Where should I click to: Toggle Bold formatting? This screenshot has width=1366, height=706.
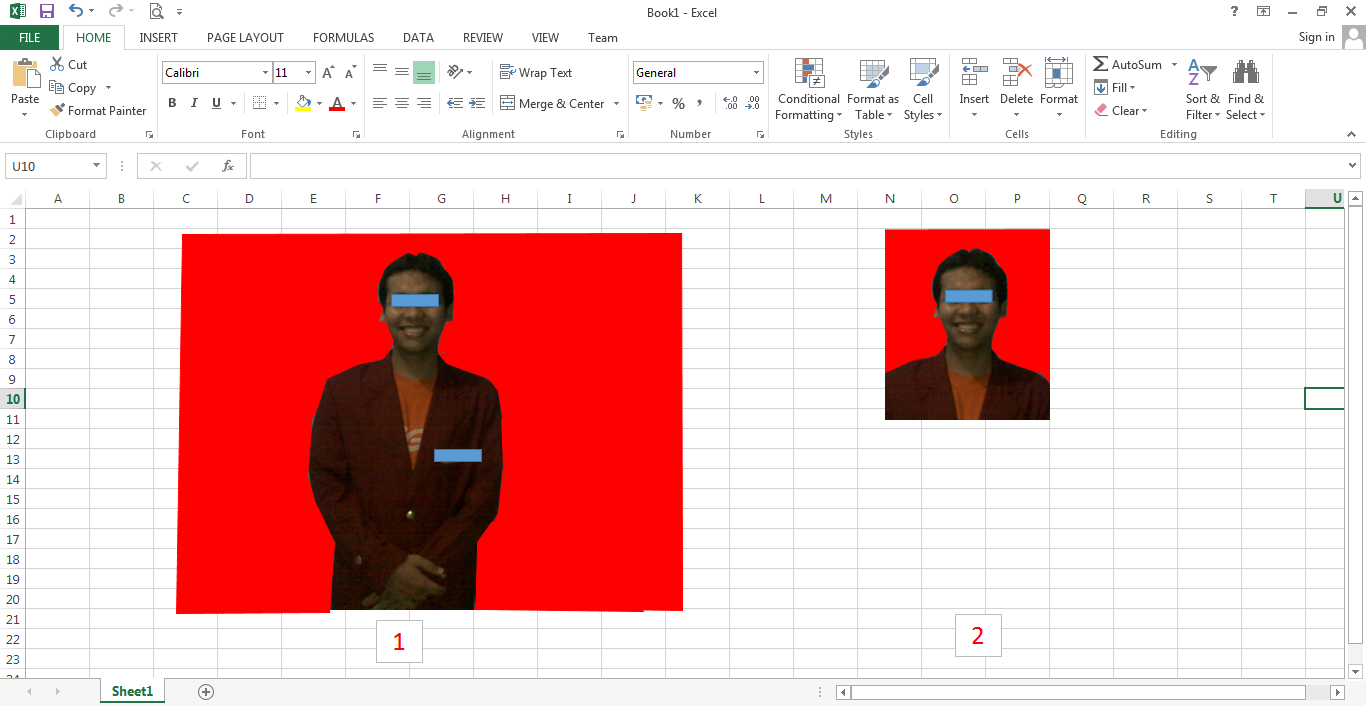click(172, 103)
